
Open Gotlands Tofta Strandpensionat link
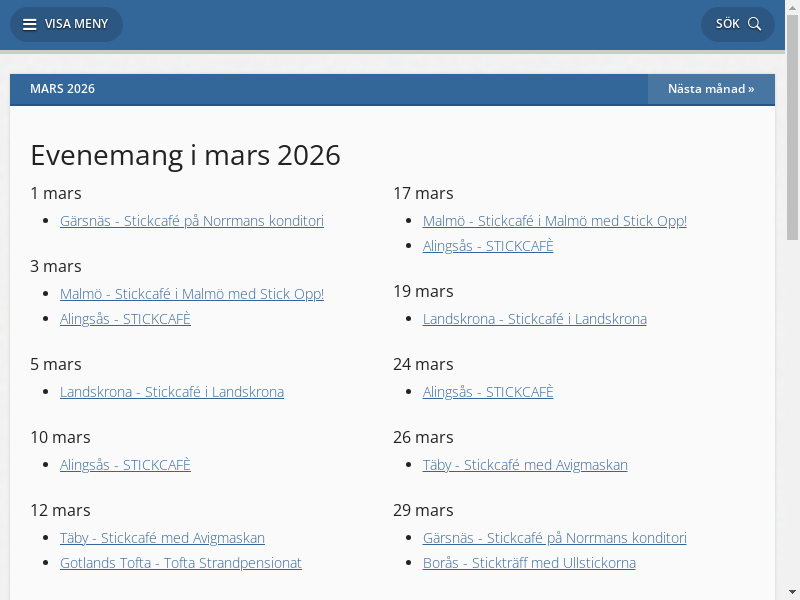[x=180, y=563]
